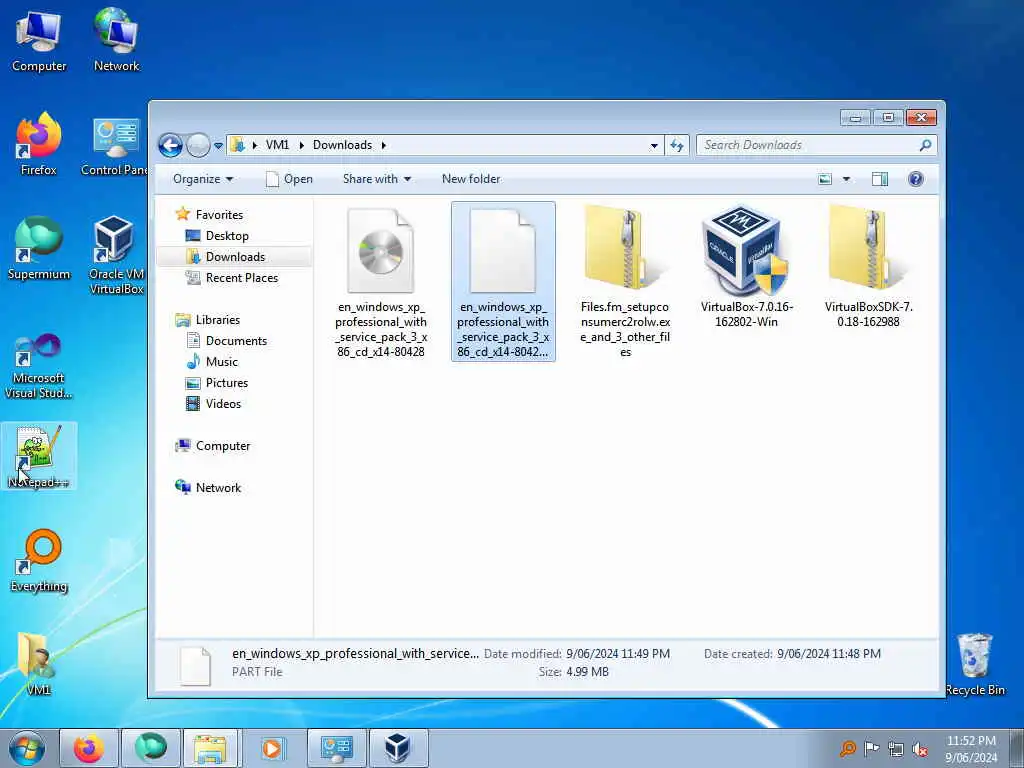Click the search magnifier icon
Image resolution: width=1024 pixels, height=768 pixels.
[x=925, y=145]
